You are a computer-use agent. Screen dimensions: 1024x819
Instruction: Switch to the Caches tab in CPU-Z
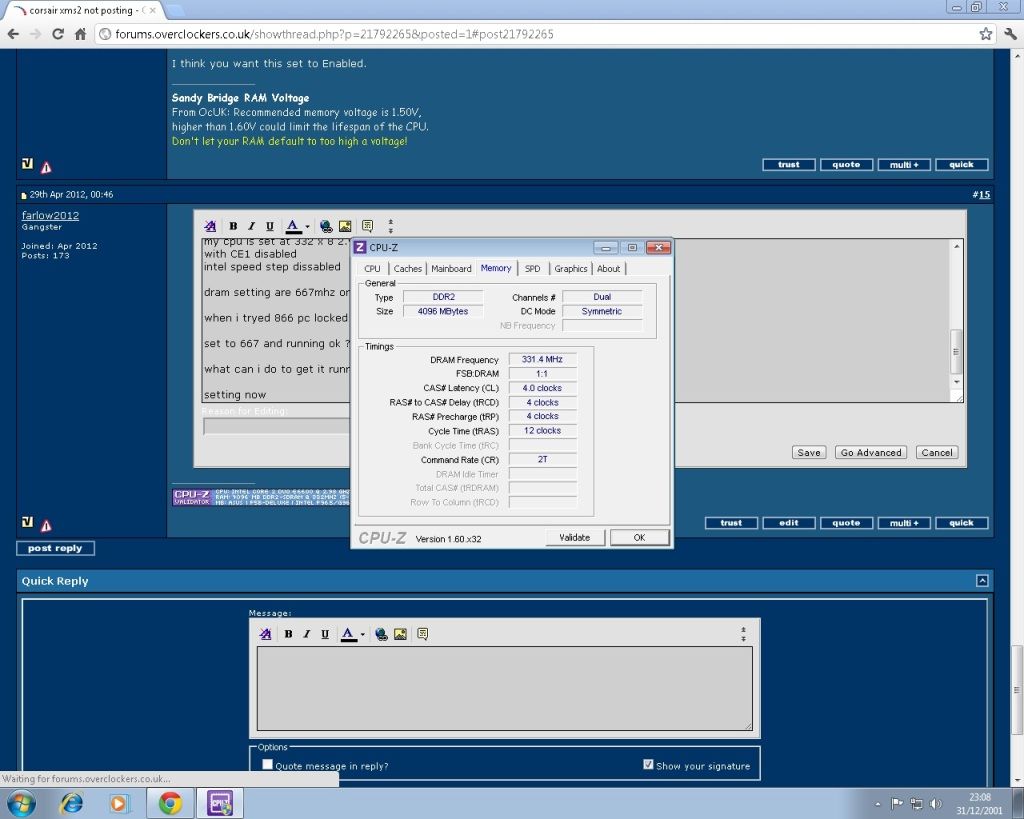coord(408,268)
